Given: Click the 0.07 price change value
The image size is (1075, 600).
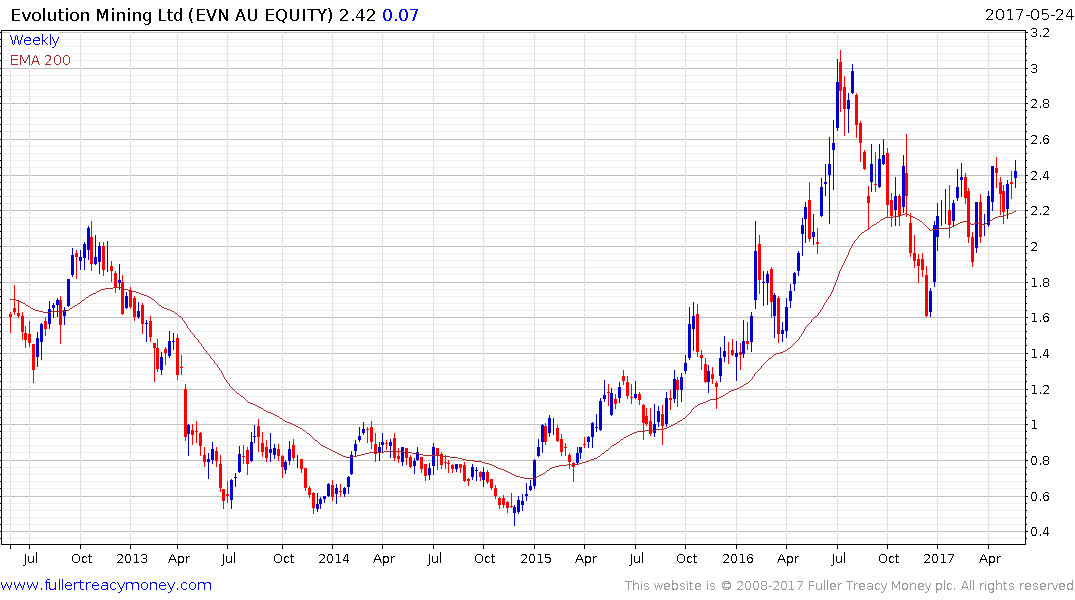Looking at the screenshot, I should pyautogui.click(x=400, y=15).
